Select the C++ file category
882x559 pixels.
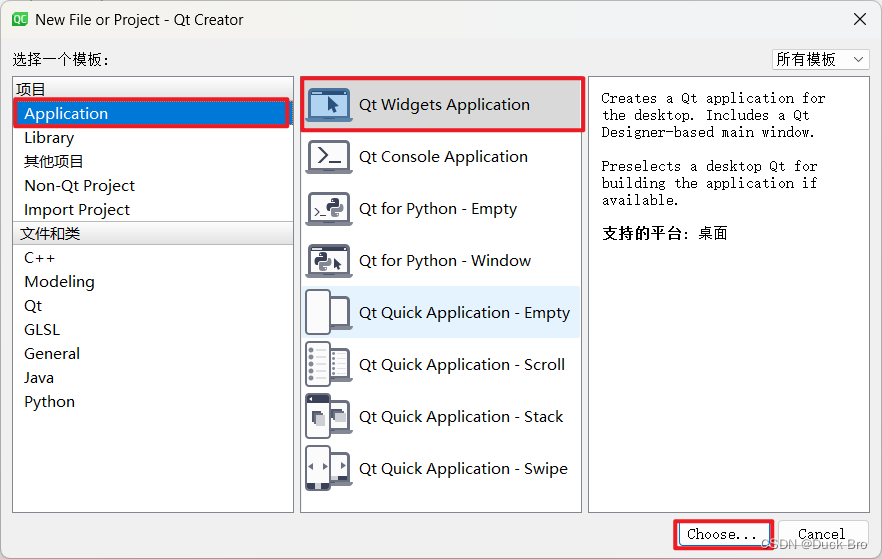(x=152, y=258)
